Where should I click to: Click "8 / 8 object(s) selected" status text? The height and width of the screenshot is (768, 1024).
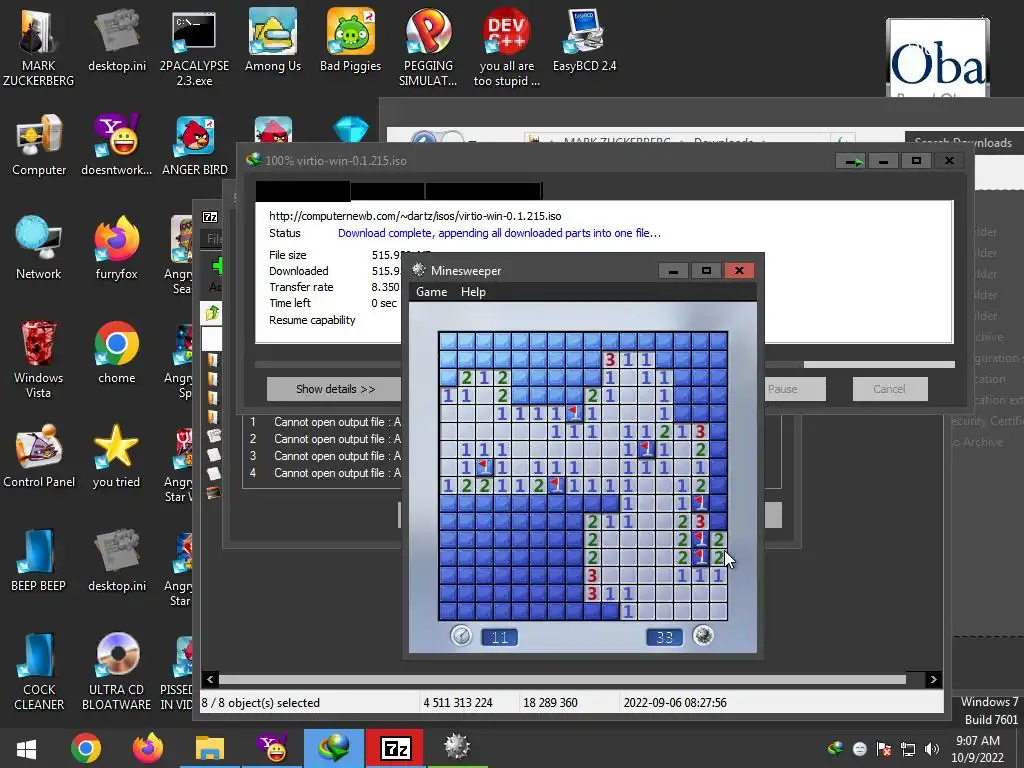pos(261,703)
